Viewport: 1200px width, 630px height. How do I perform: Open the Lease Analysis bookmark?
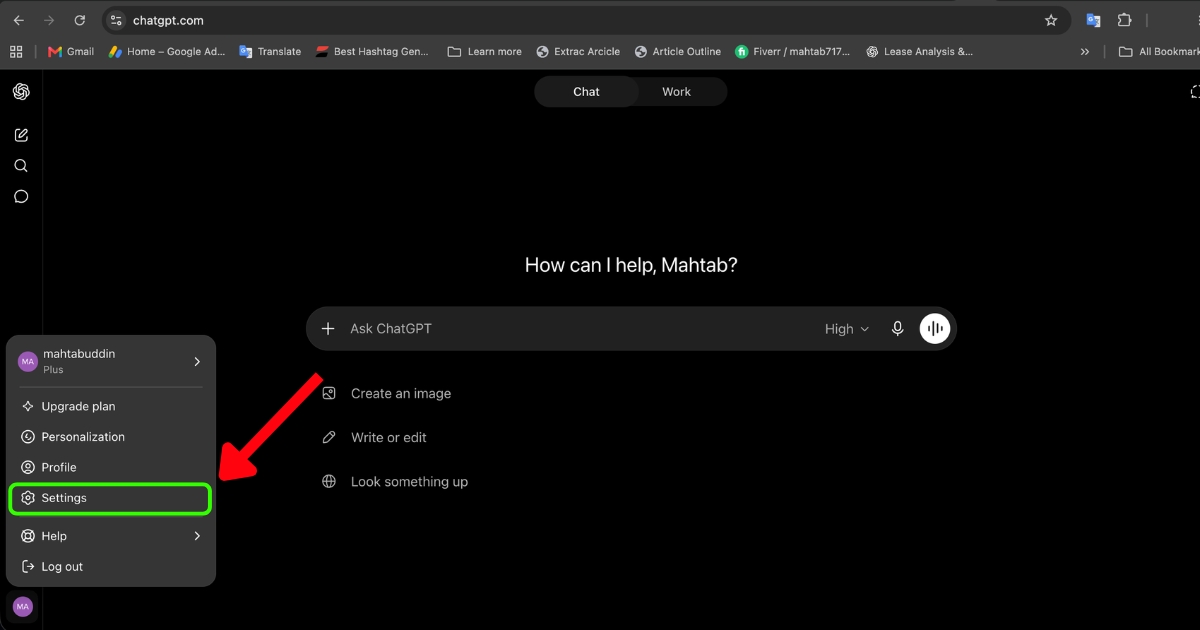919,51
